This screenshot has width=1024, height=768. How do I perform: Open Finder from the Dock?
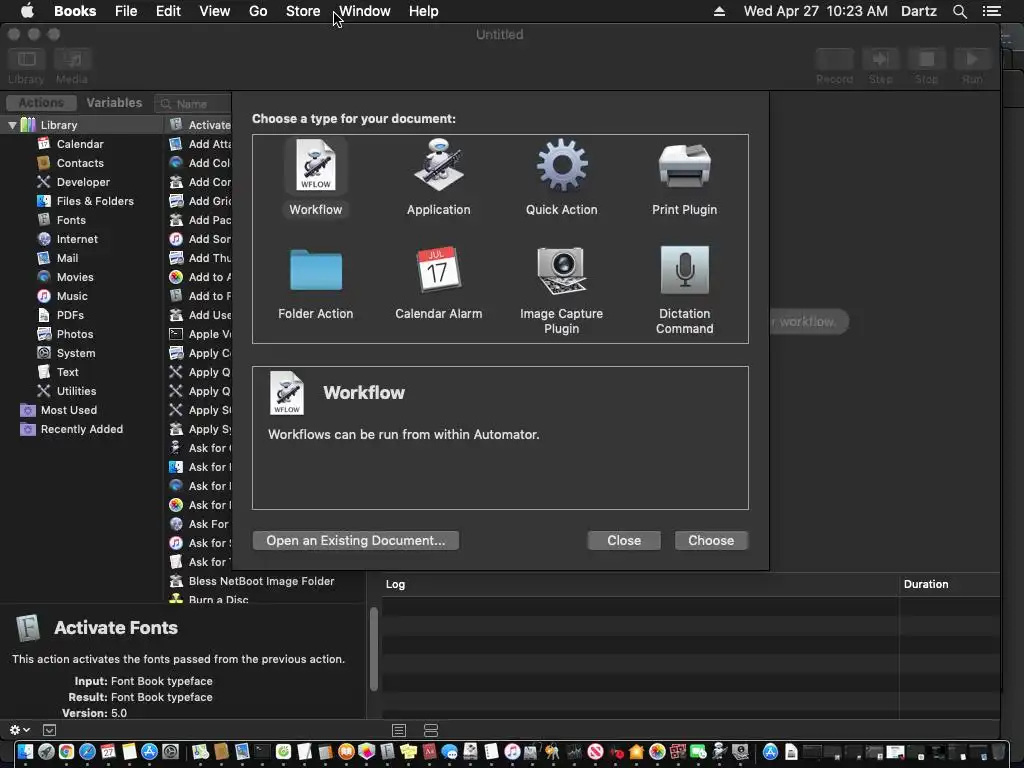25,752
